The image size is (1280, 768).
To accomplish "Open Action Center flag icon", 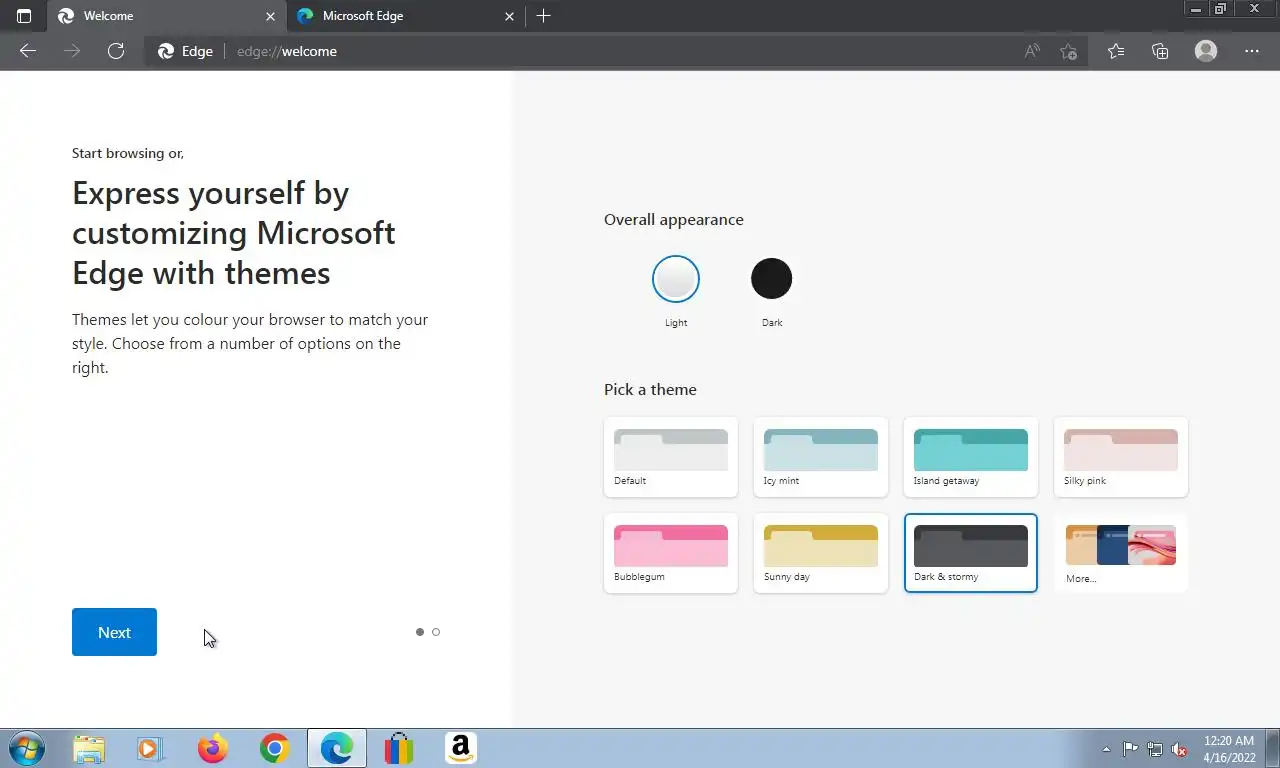I will pos(1131,749).
